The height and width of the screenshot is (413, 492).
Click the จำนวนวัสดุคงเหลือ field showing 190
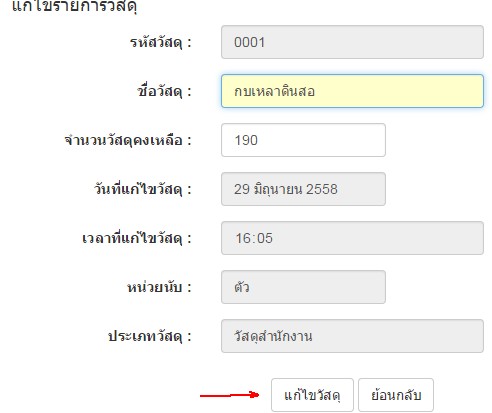tap(303, 140)
